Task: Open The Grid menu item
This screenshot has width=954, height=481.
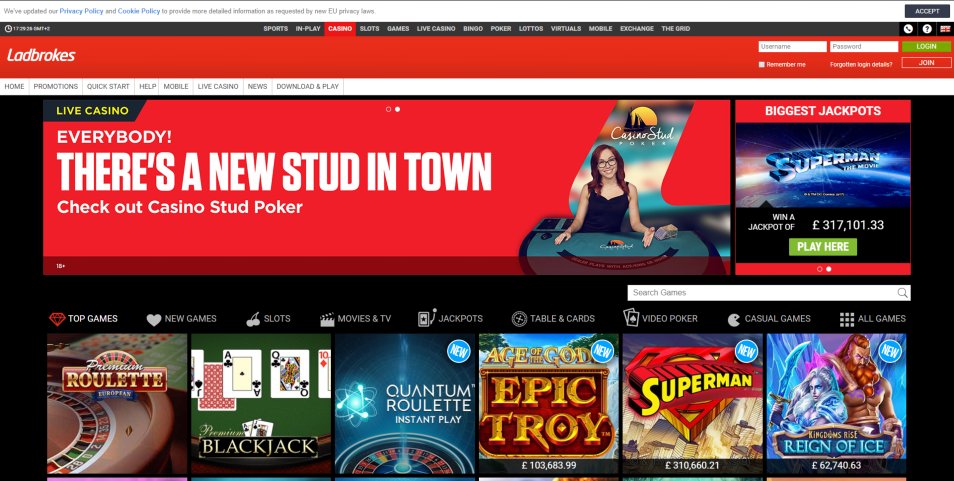Action: [675, 29]
